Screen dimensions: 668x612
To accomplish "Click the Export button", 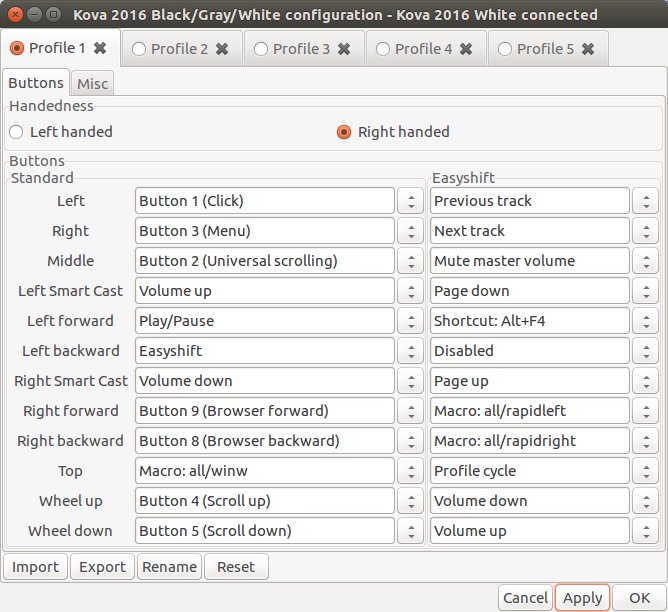I will pos(102,567).
